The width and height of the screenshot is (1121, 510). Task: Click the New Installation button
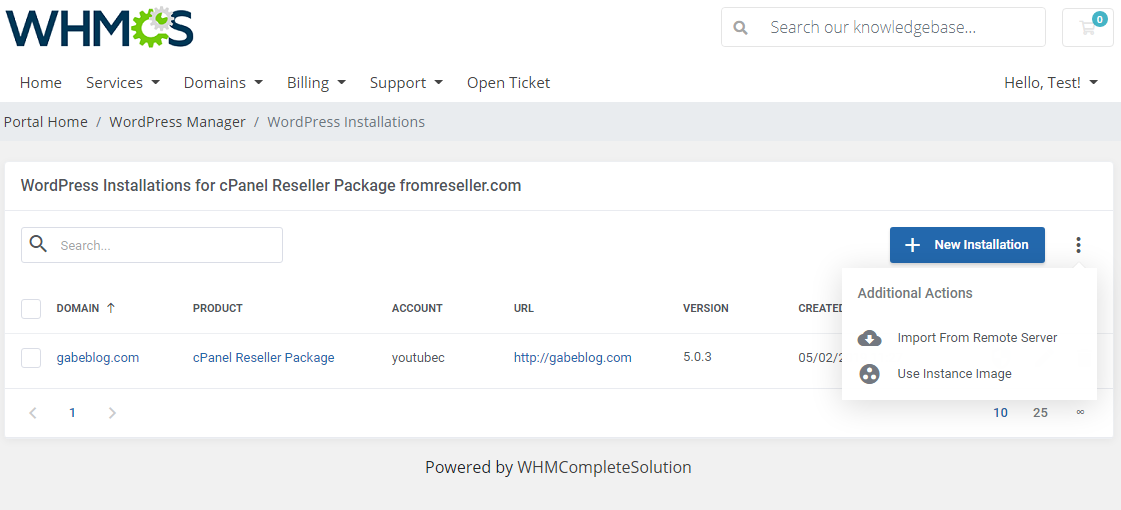point(967,245)
